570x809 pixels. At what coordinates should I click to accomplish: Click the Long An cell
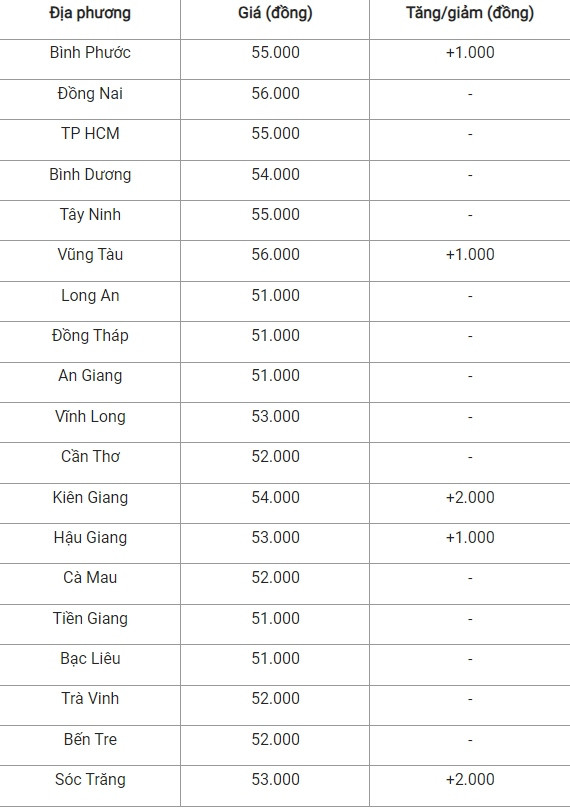point(90,296)
